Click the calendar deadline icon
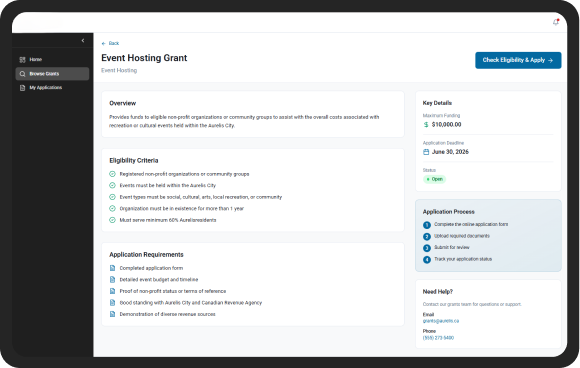580x368 pixels. click(x=426, y=152)
